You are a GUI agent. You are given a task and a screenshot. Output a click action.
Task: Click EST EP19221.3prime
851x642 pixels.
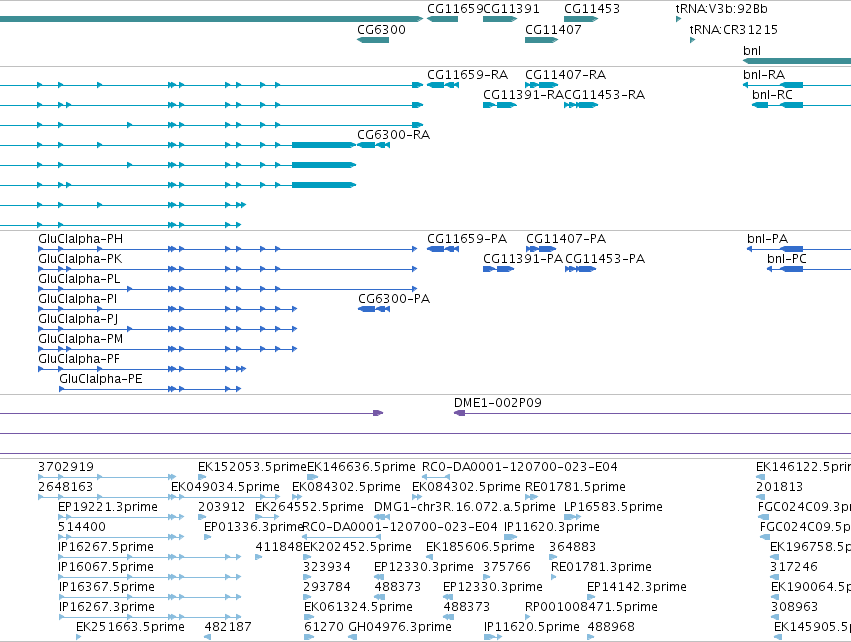(108, 507)
